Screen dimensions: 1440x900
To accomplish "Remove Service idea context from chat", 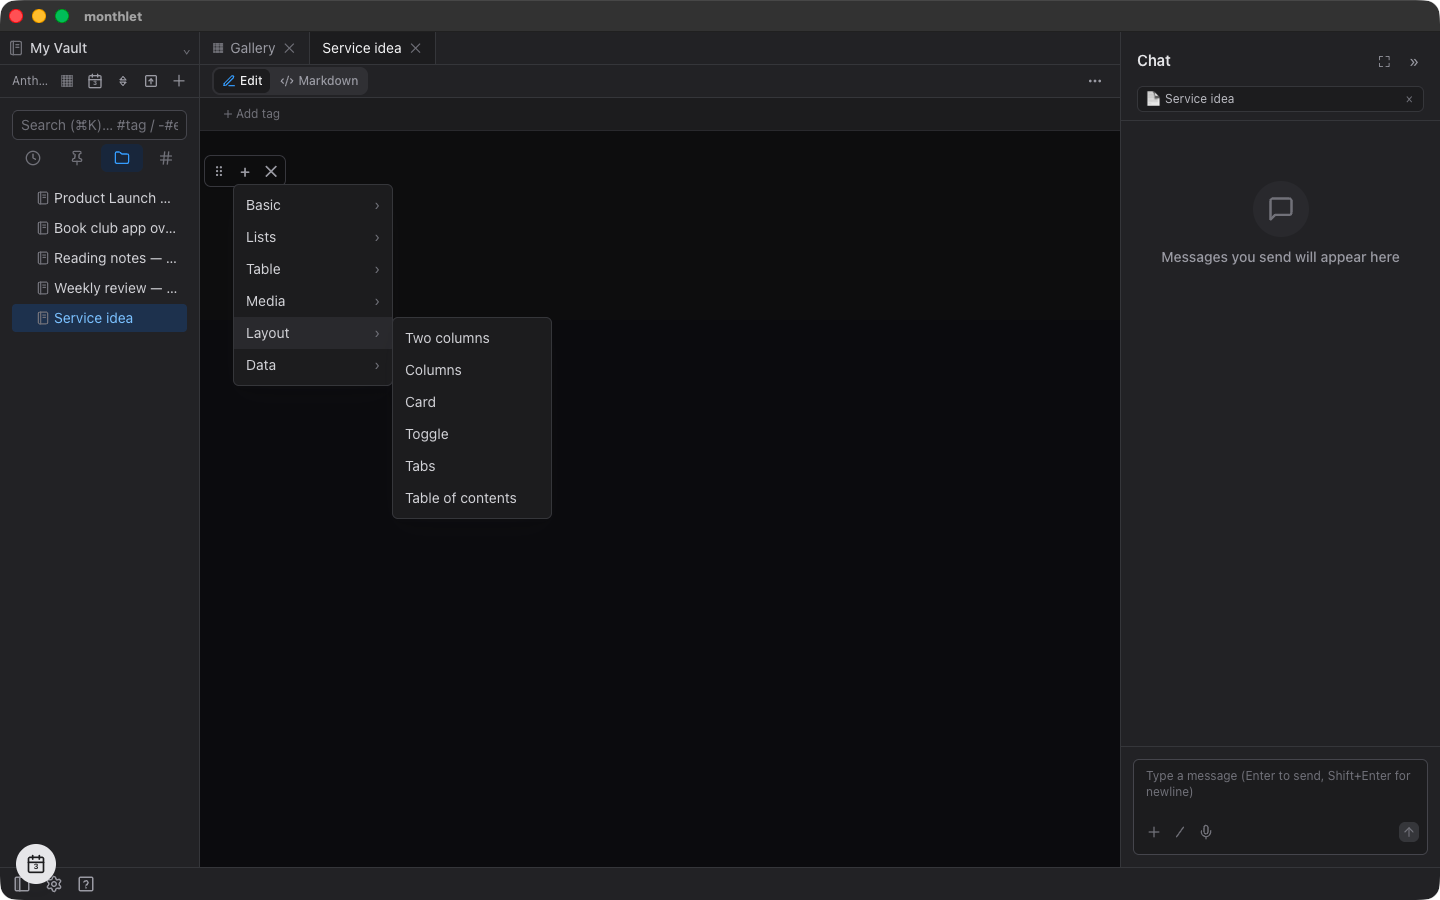I will point(1409,99).
